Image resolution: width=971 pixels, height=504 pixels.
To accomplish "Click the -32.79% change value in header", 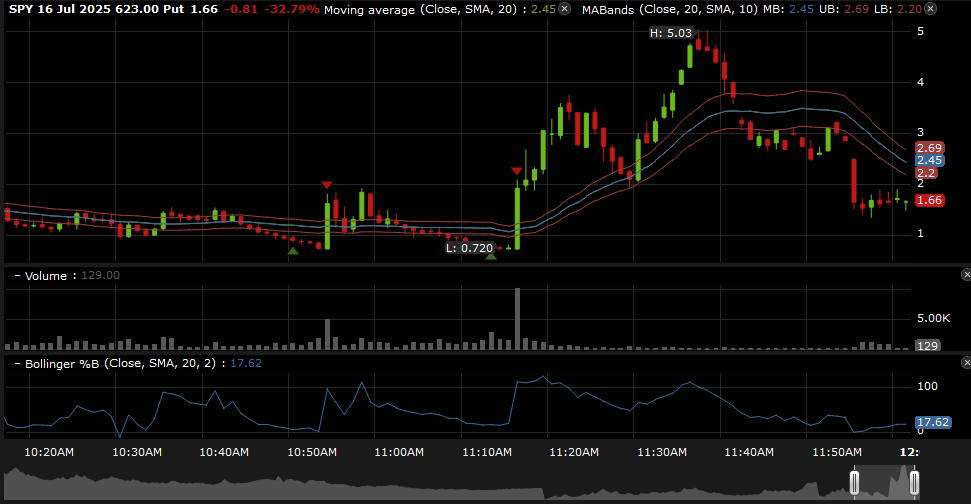I will (x=291, y=9).
